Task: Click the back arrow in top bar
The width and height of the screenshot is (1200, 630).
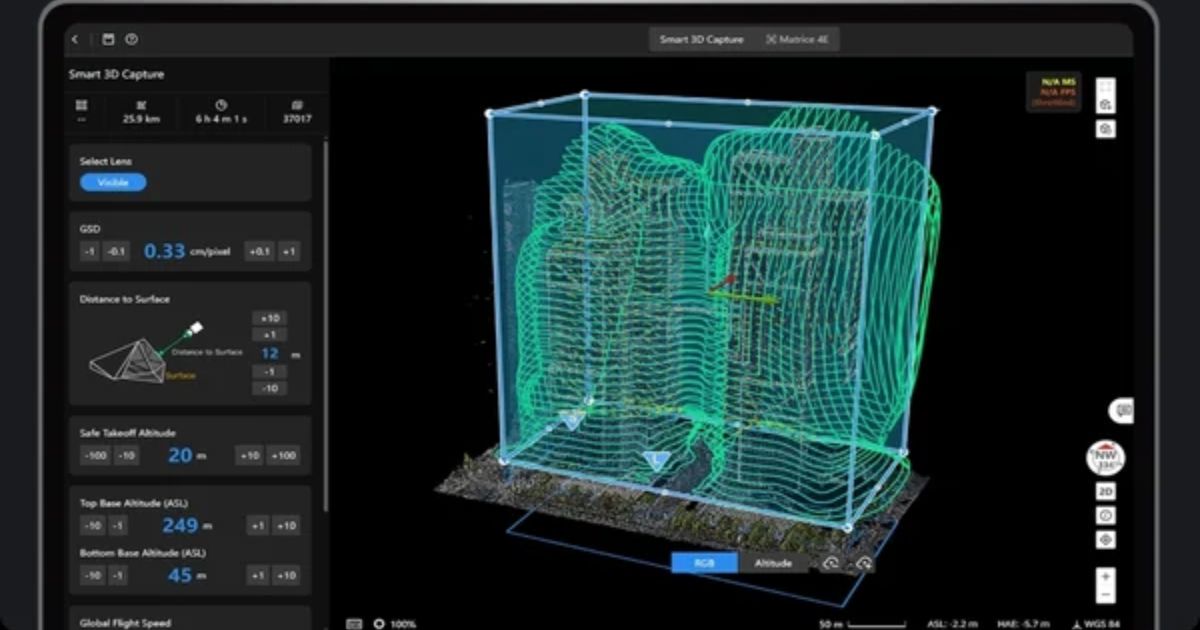Action: tap(75, 40)
